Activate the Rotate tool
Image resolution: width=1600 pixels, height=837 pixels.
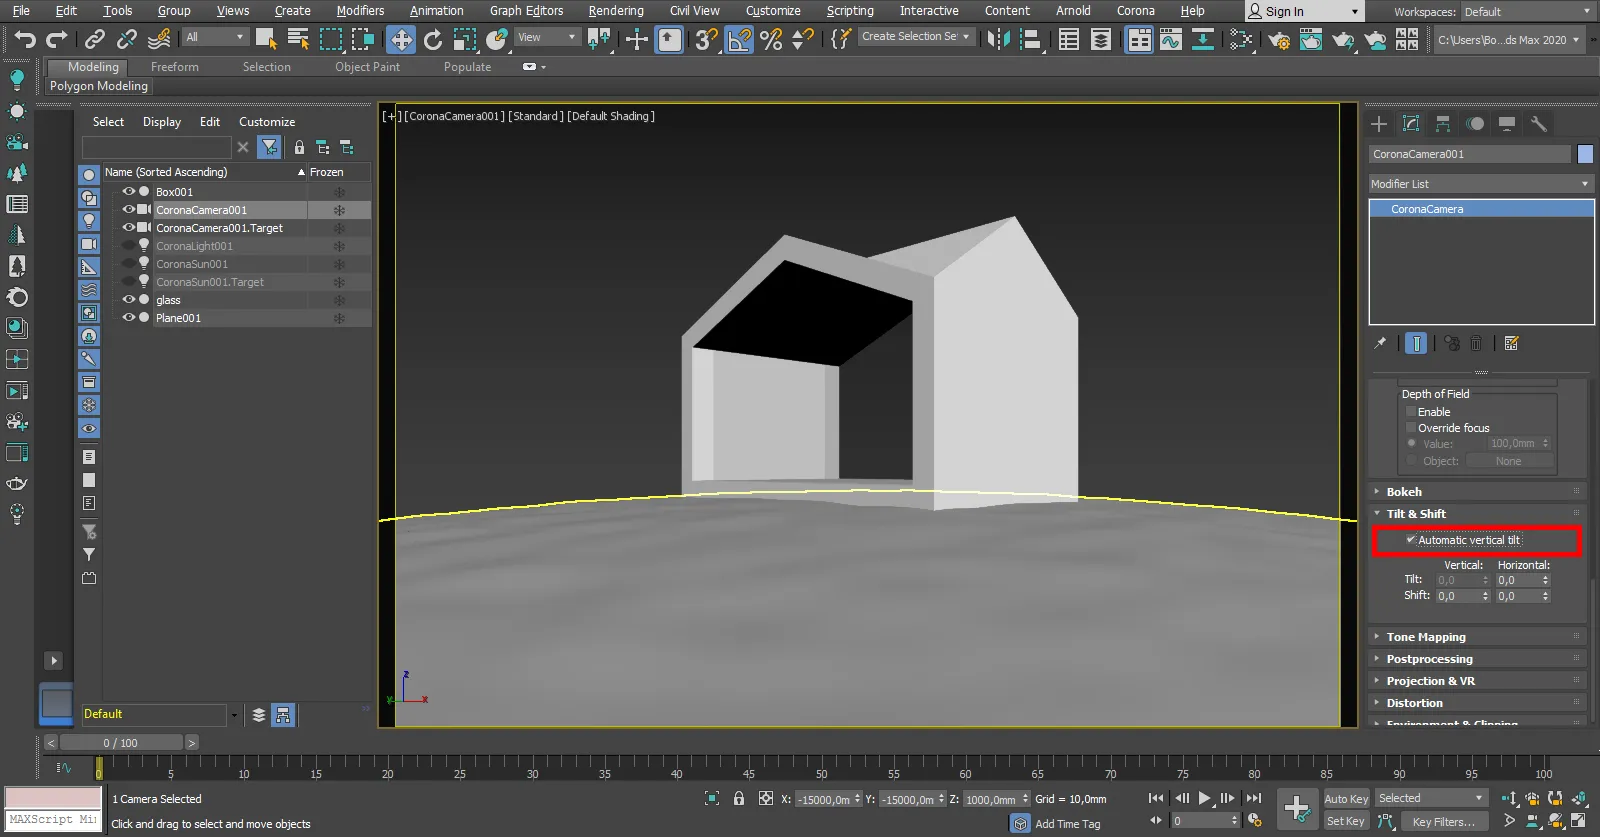coord(433,40)
